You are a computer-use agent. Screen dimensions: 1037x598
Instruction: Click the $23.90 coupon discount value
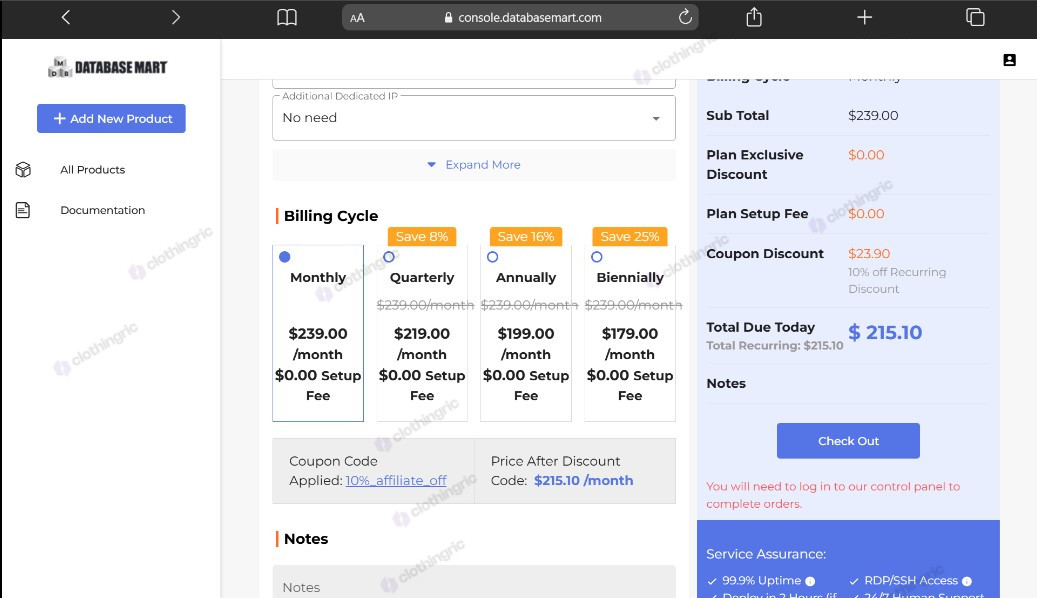tap(869, 254)
